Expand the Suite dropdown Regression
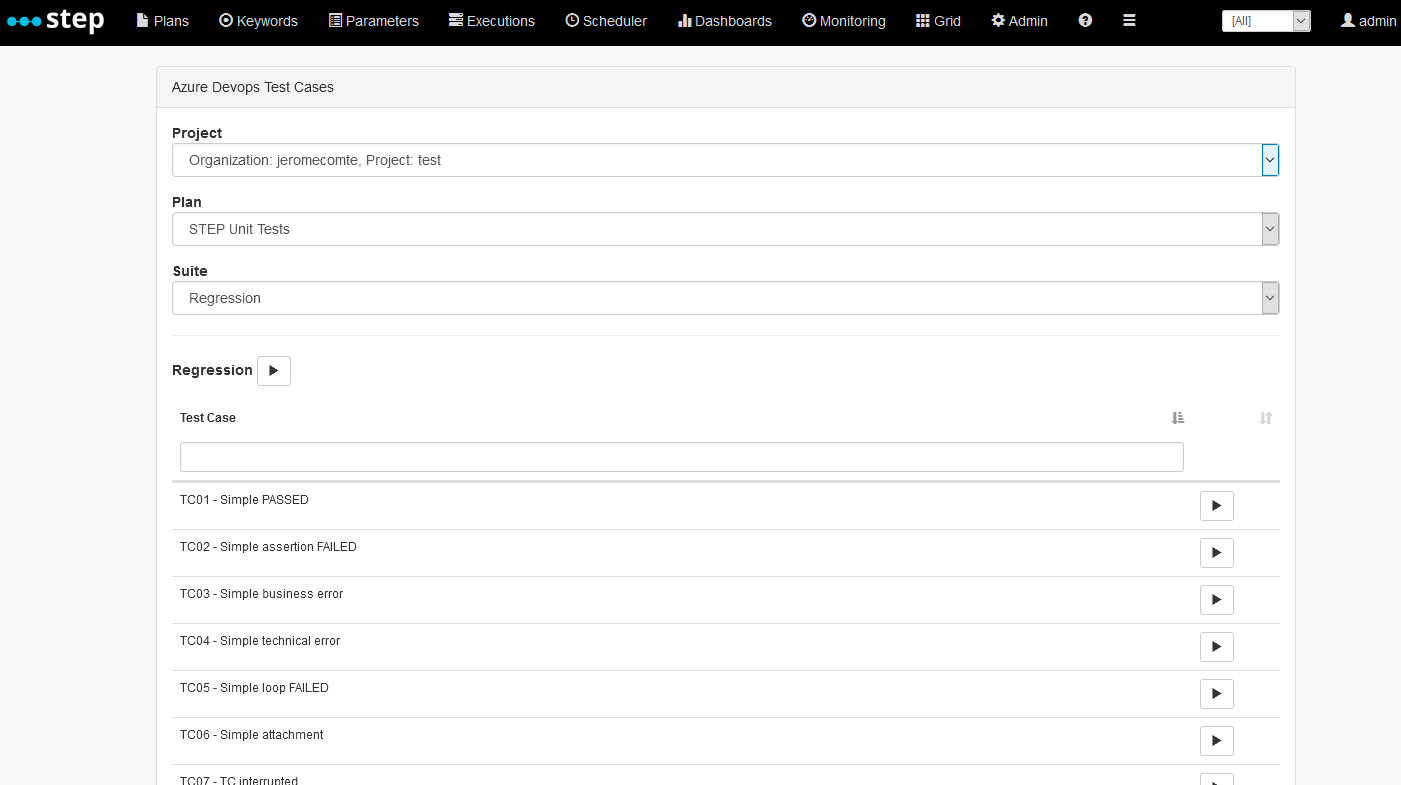1401x785 pixels. pyautogui.click(x=726, y=298)
